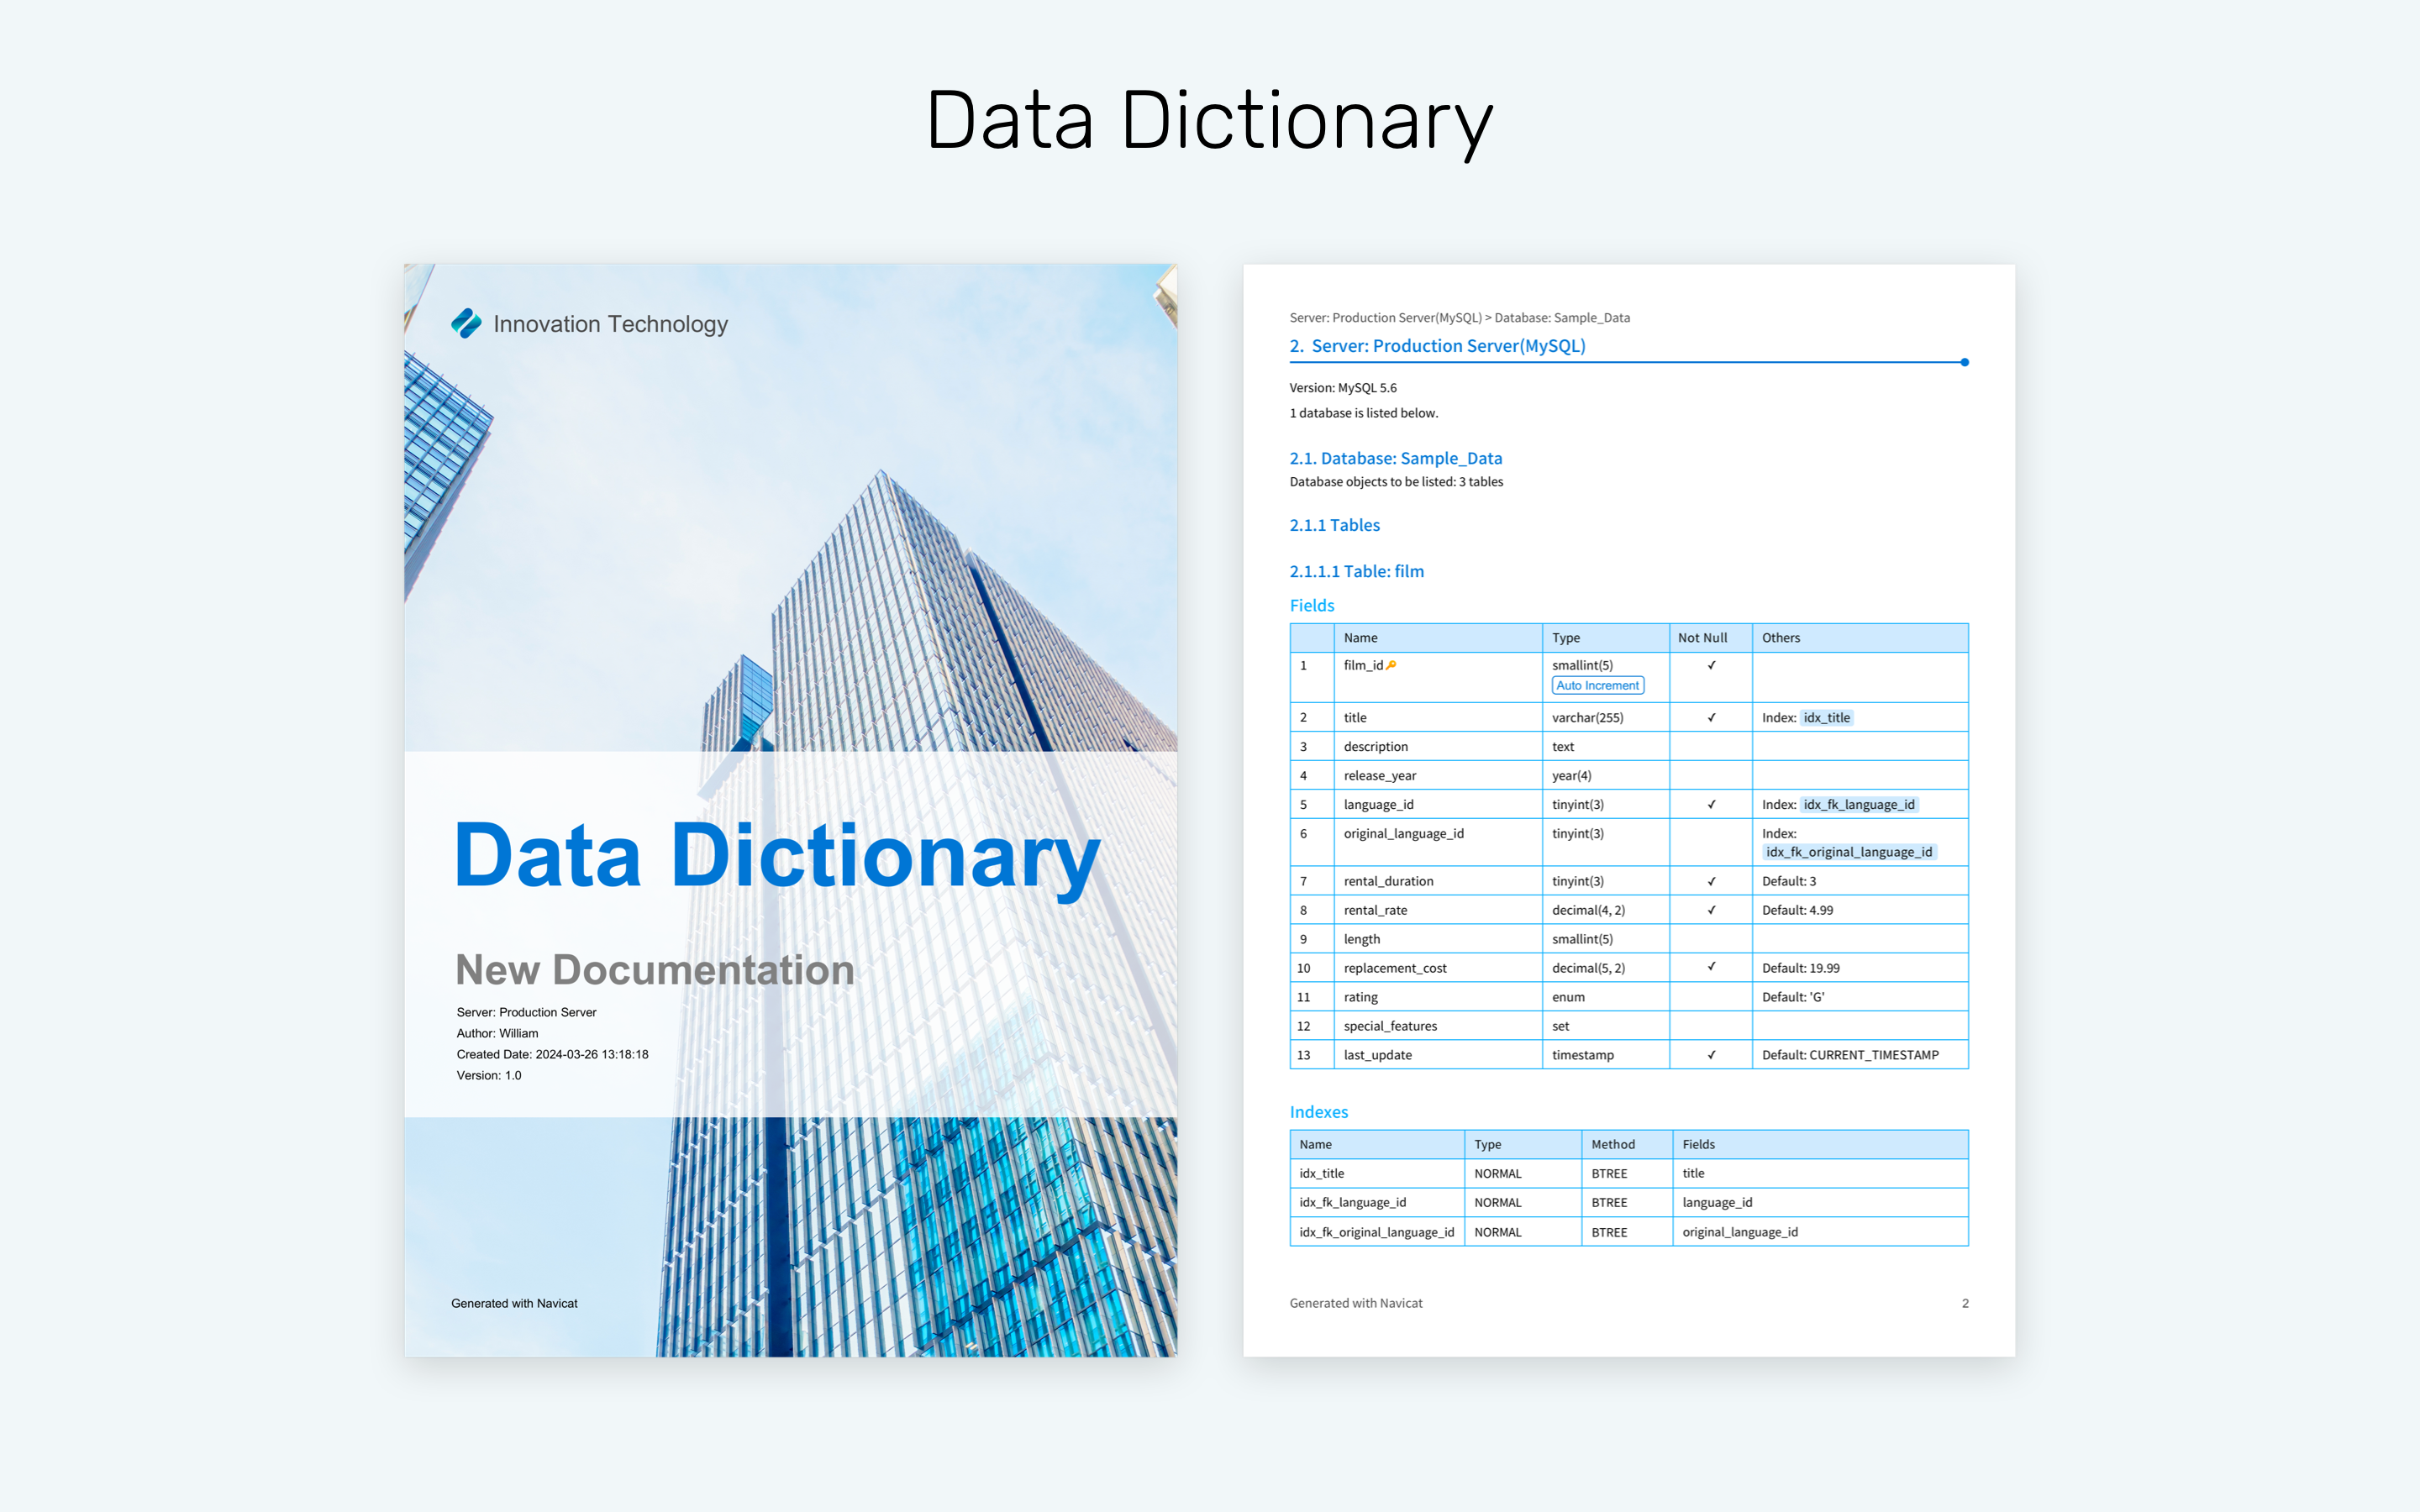The height and width of the screenshot is (1512, 2420).
Task: Click the 'Innovation Technology' company name text
Action: 610,324
